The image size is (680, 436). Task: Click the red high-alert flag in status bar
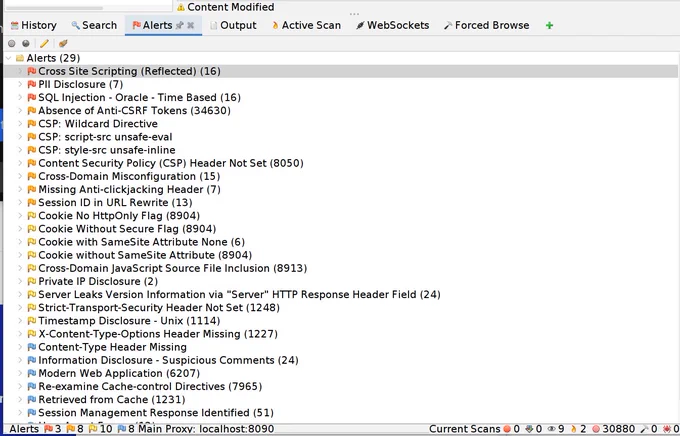pyautogui.click(x=49, y=429)
